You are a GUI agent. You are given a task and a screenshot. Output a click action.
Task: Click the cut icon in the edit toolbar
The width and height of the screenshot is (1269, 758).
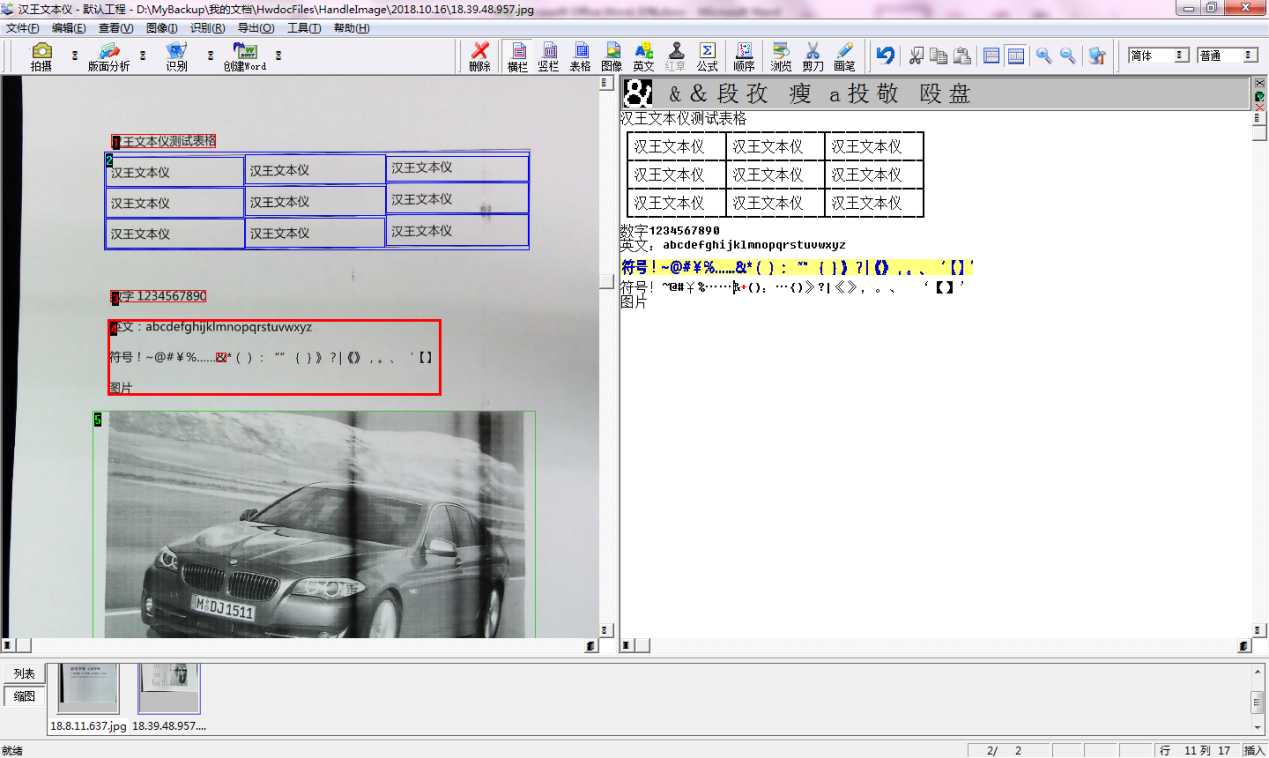915,56
